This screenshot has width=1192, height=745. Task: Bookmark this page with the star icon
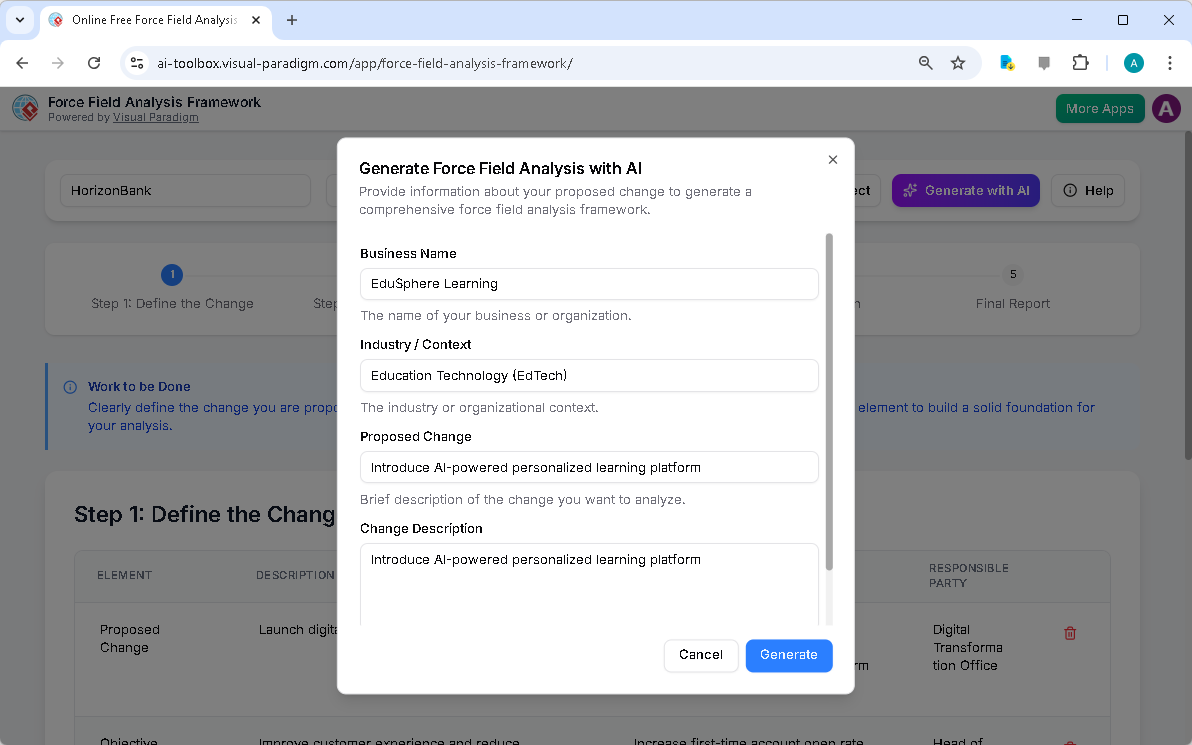(x=958, y=62)
